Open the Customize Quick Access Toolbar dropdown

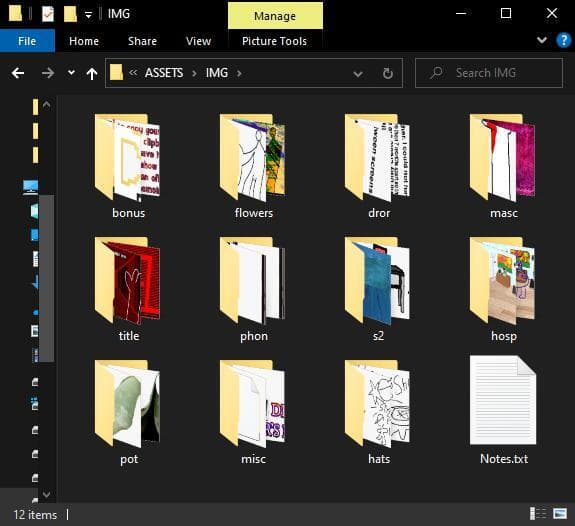pyautogui.click(x=88, y=15)
